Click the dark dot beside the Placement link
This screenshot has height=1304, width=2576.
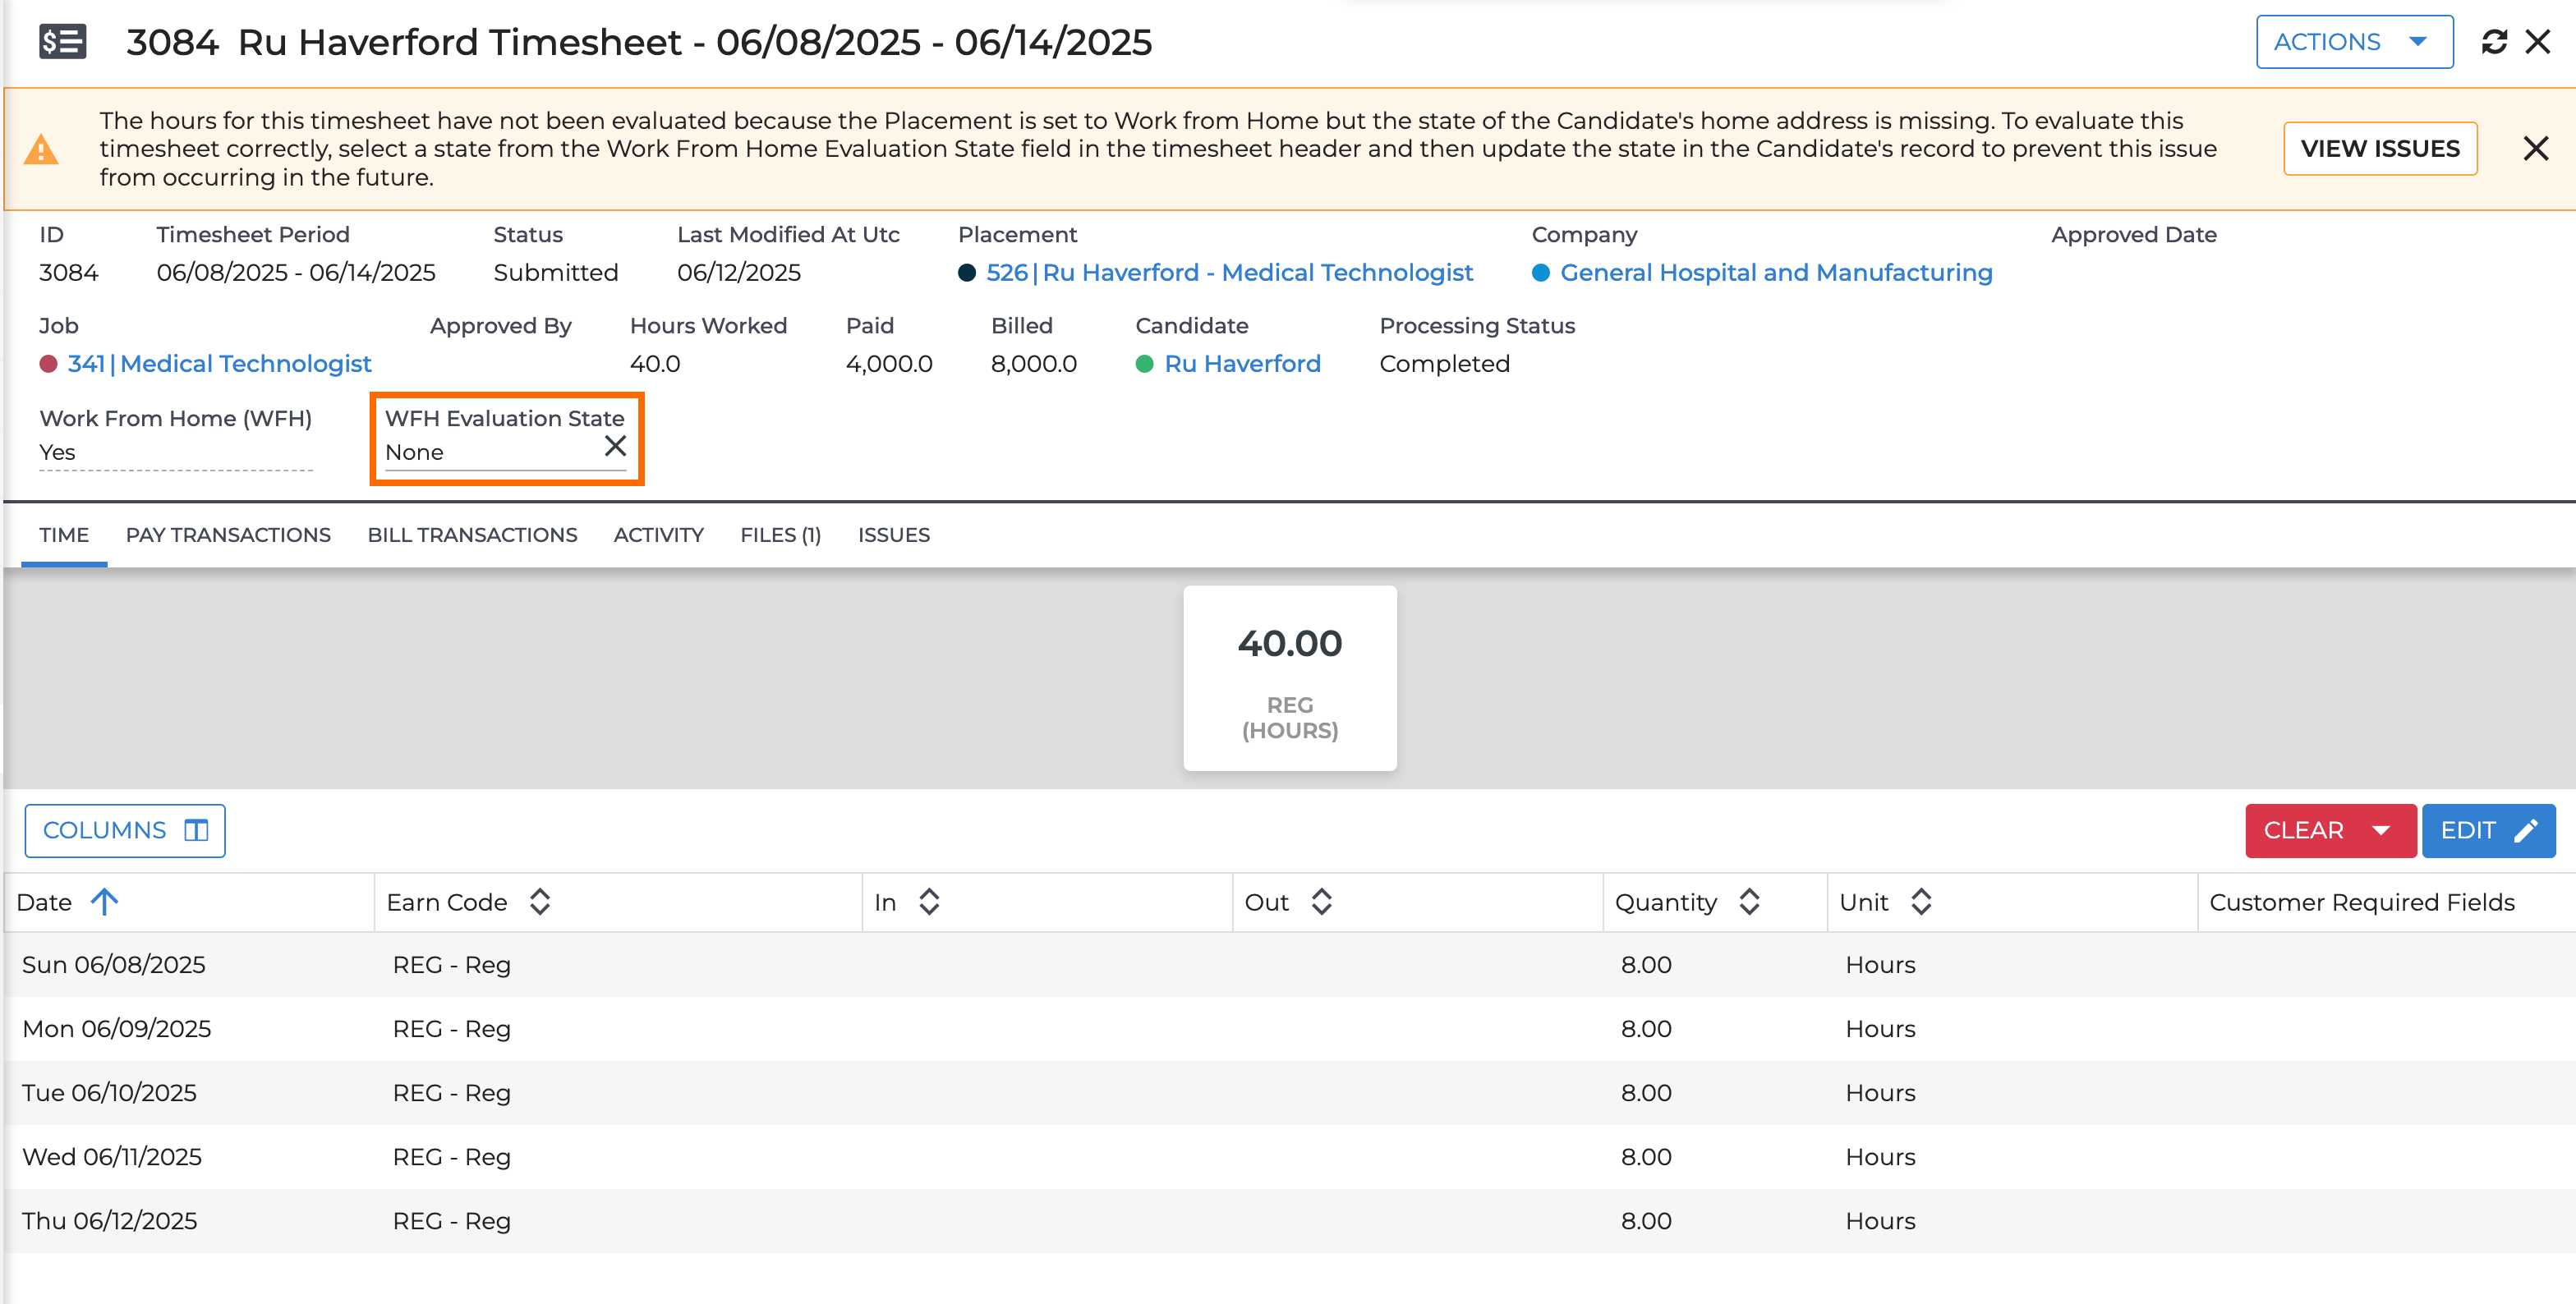point(967,273)
